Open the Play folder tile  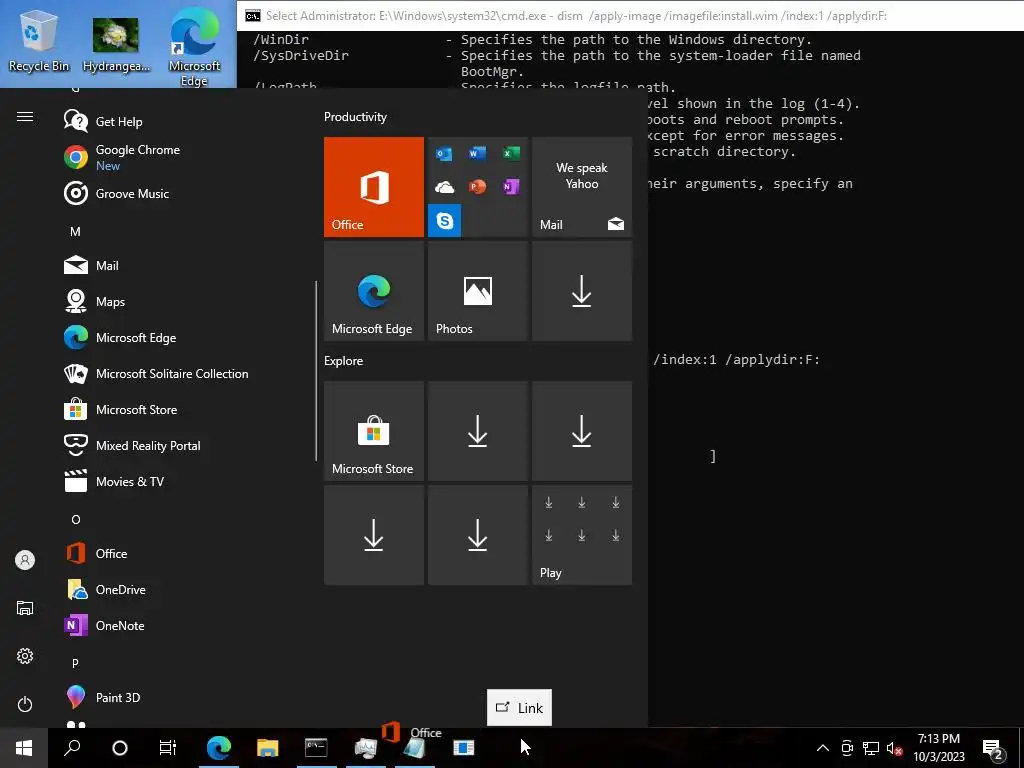(582, 535)
